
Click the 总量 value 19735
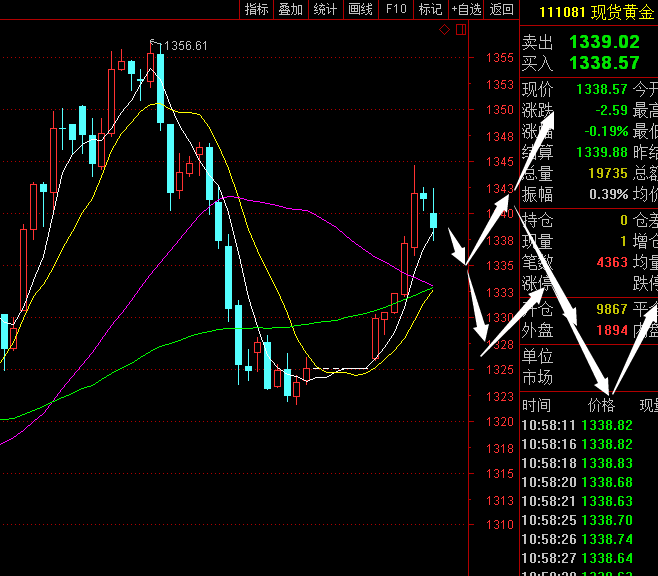[608, 173]
